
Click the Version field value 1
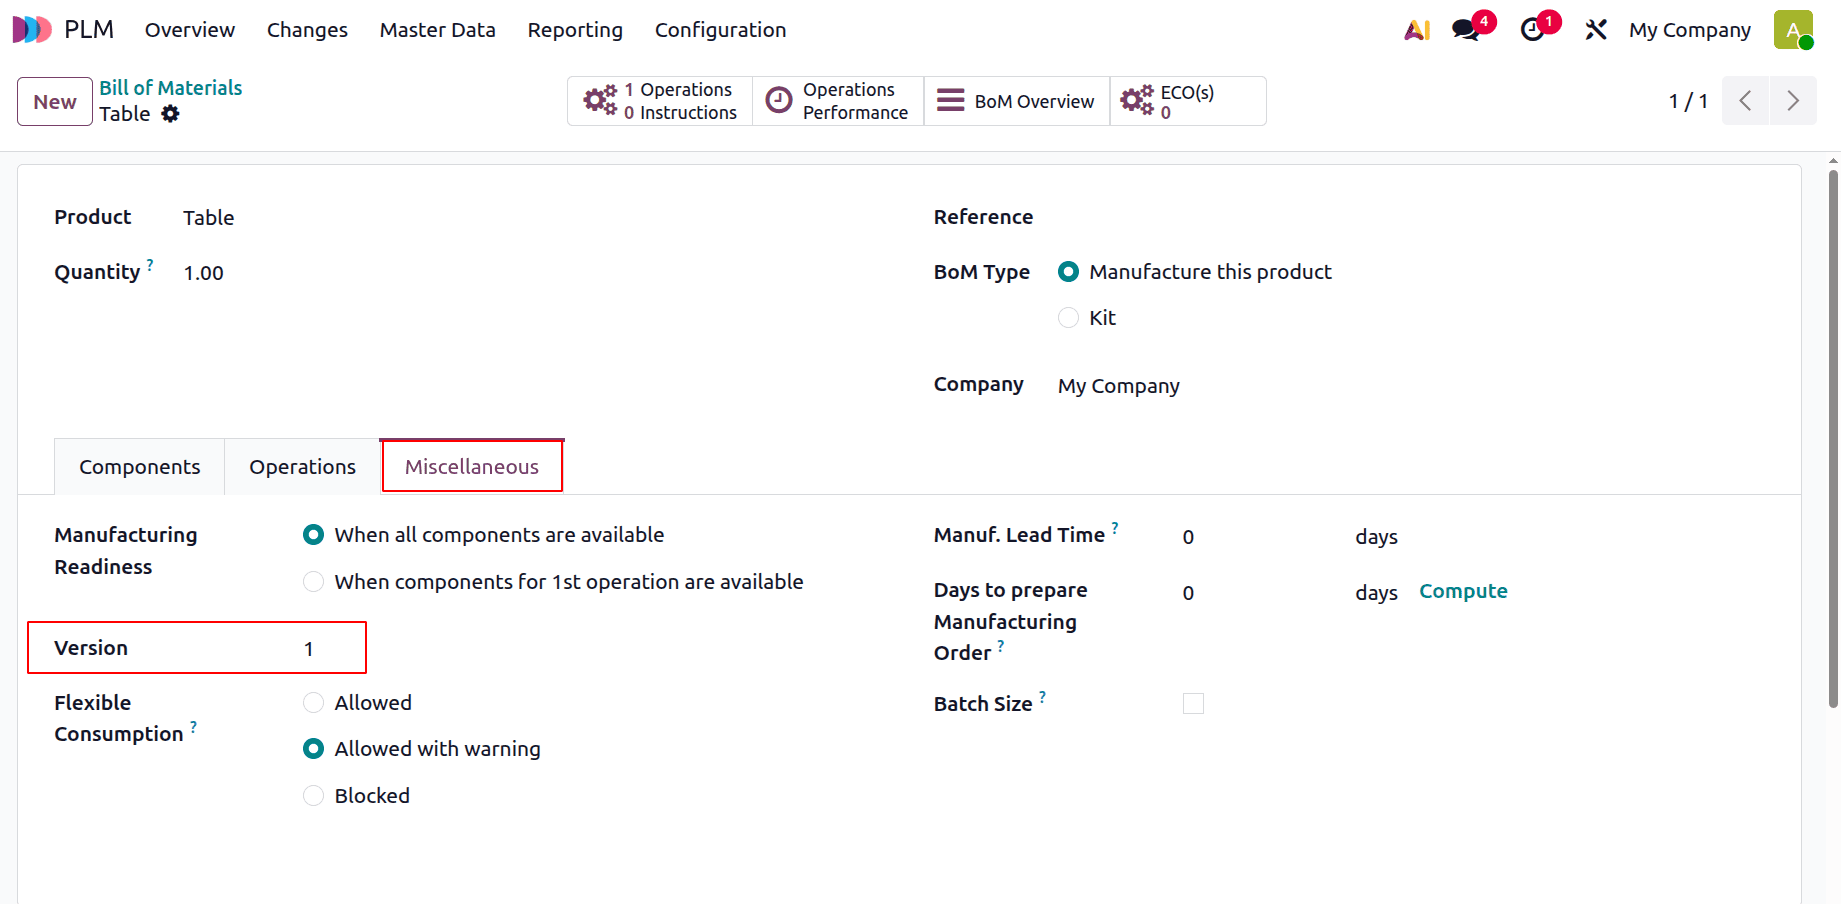coord(309,649)
